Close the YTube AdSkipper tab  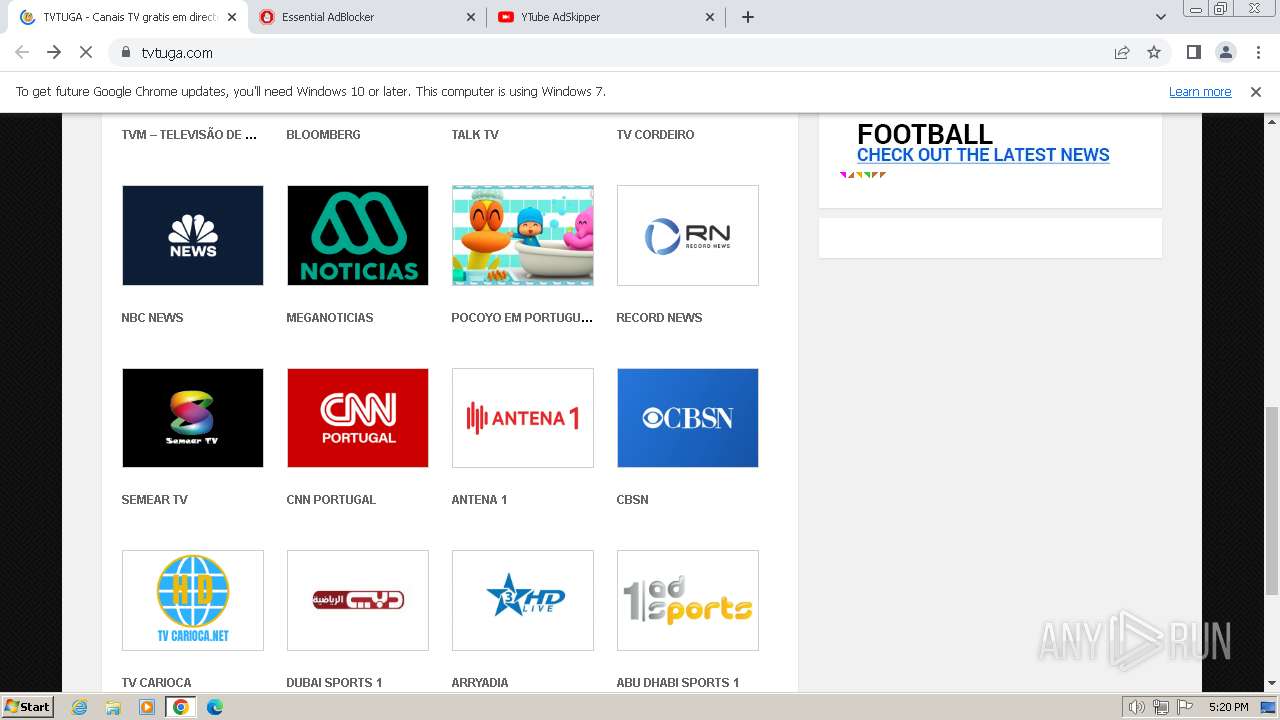(x=710, y=17)
